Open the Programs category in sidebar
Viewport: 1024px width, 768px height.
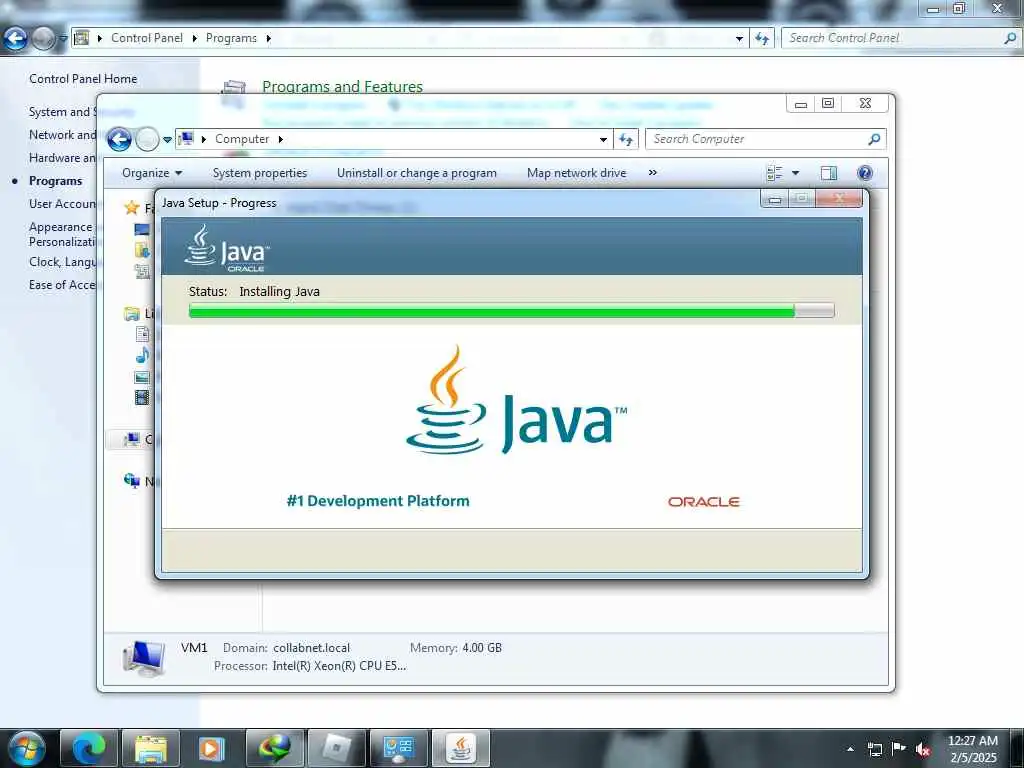pyautogui.click(x=56, y=181)
